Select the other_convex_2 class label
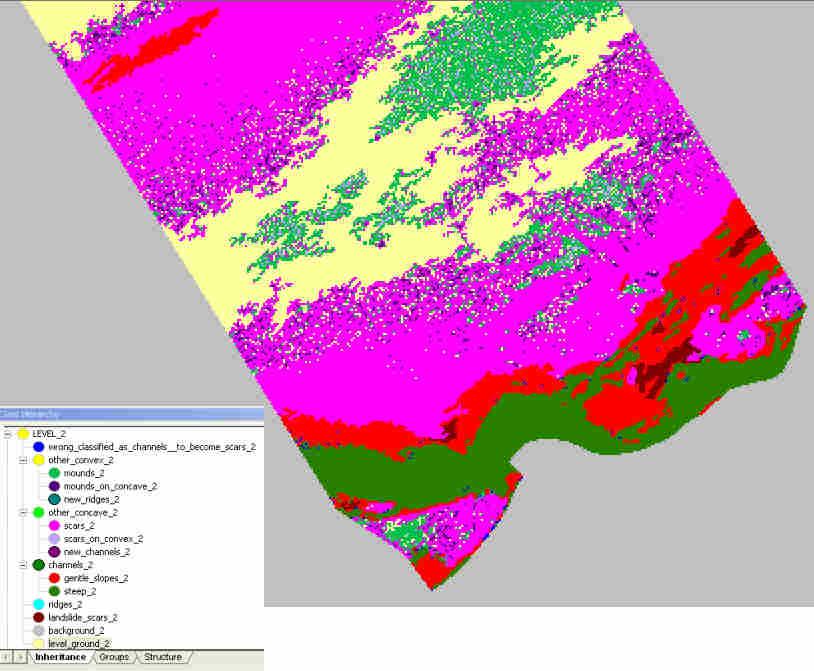 [80, 460]
